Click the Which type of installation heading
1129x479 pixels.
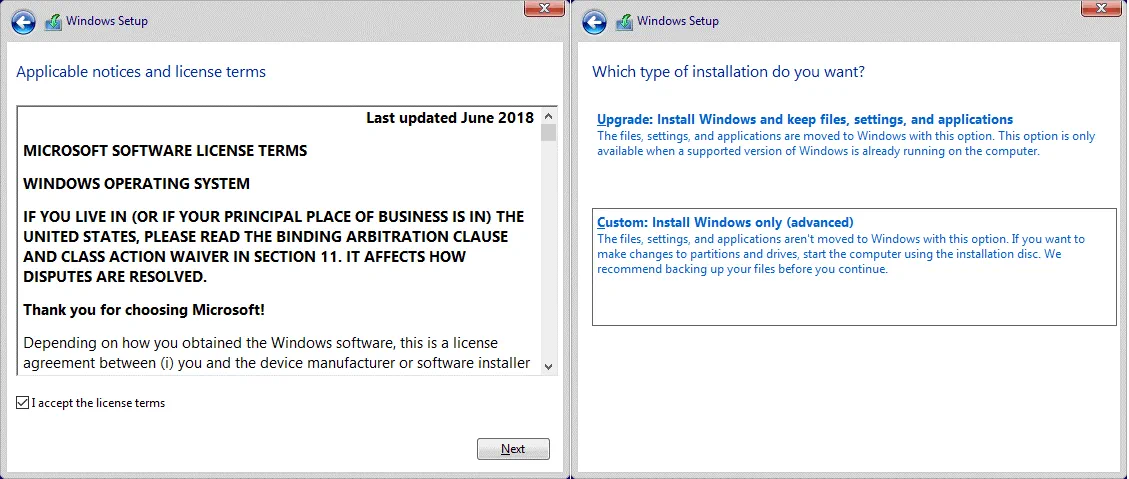click(x=728, y=72)
